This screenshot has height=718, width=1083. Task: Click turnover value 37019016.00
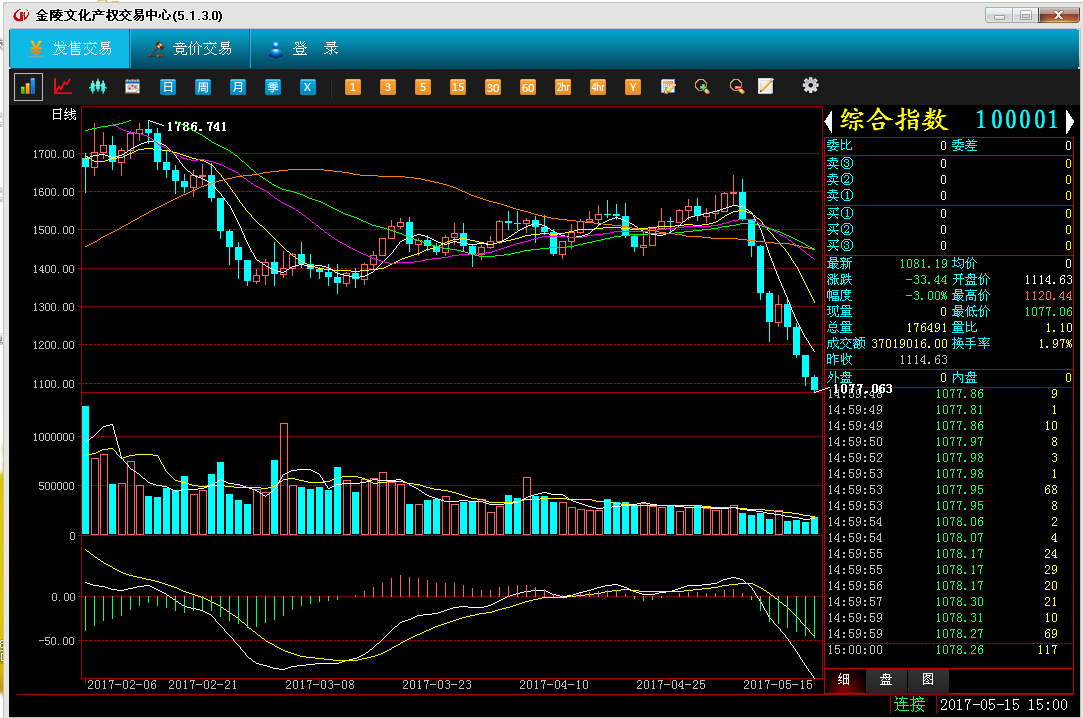click(x=910, y=343)
